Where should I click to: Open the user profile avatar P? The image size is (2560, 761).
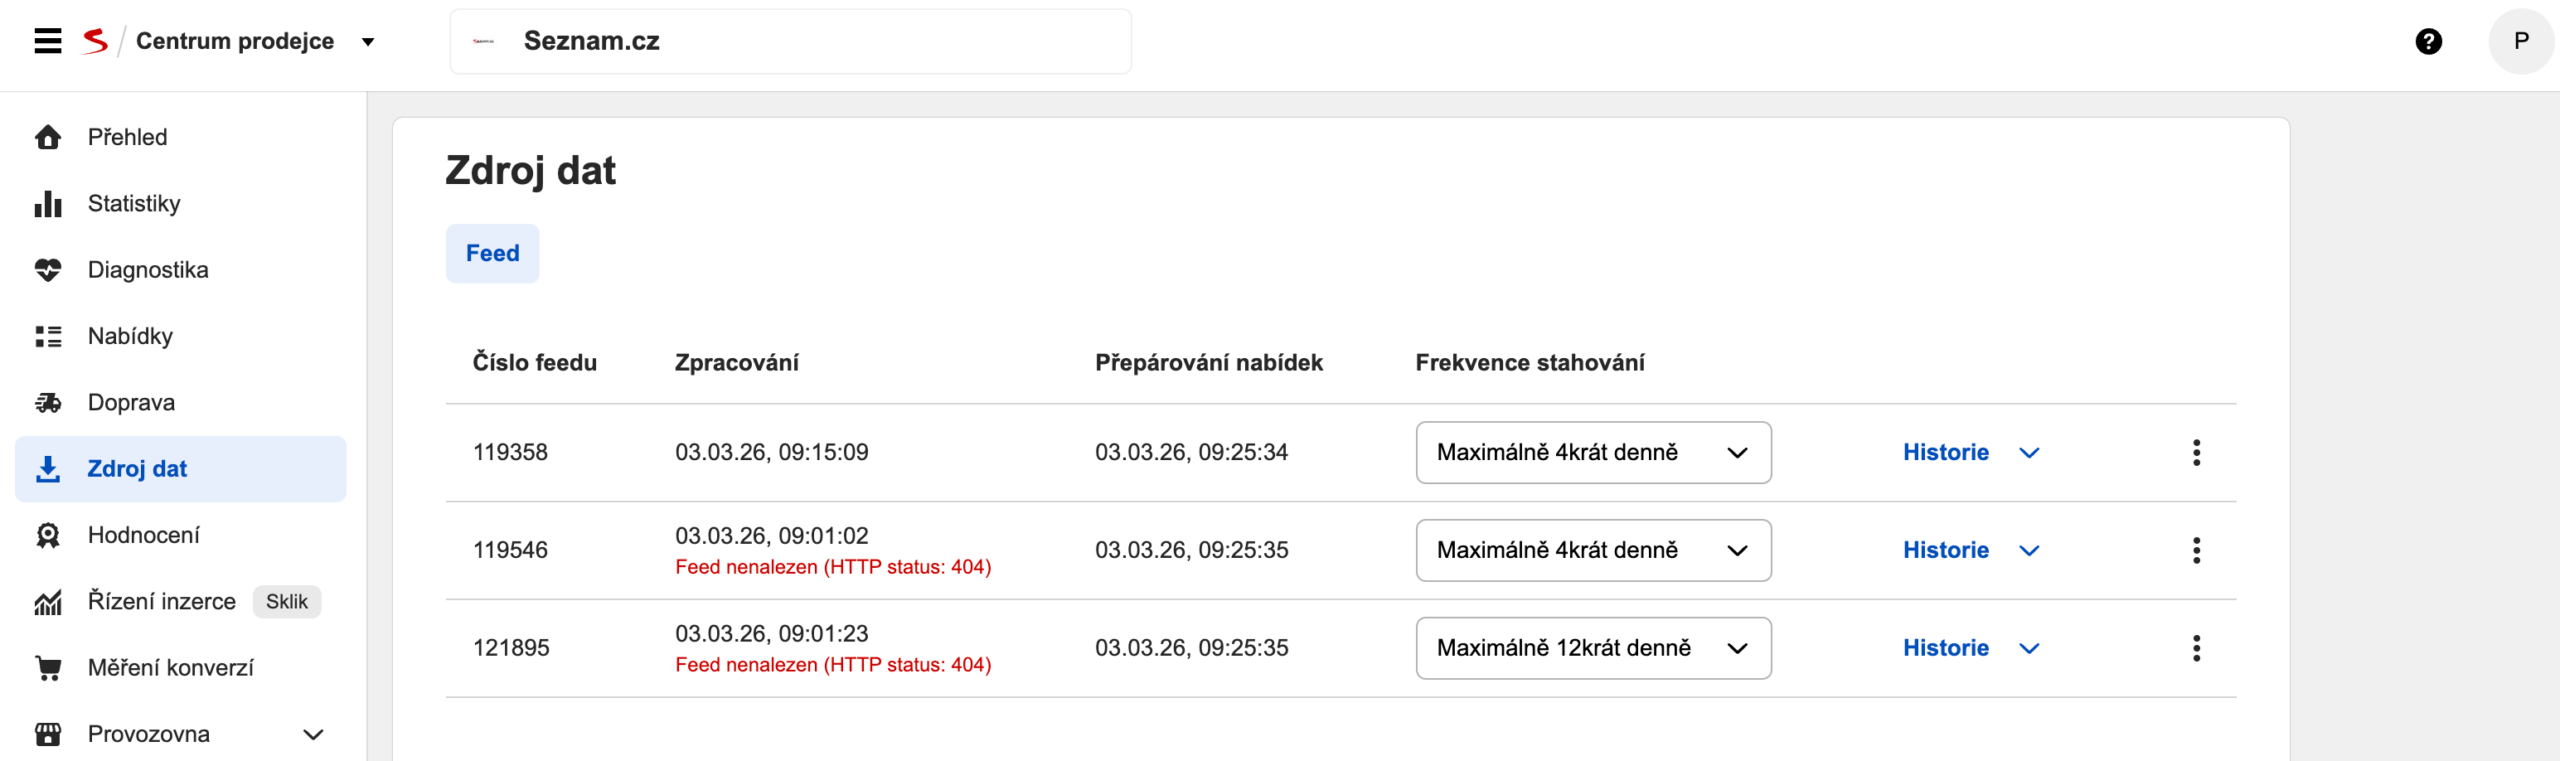2520,41
